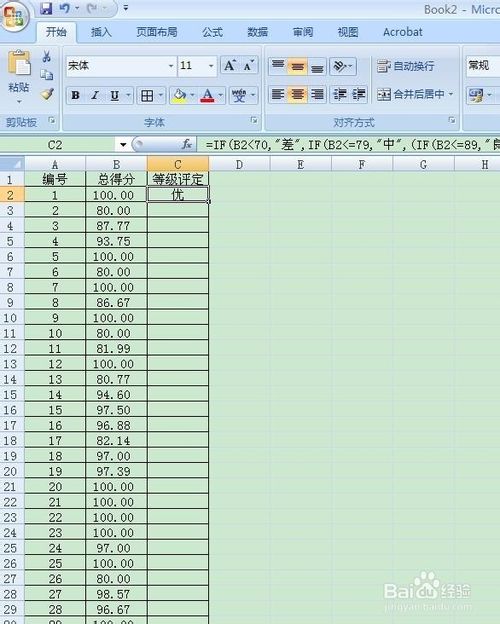The image size is (500, 624).
Task: Align text to top of cell
Action: coord(278,66)
